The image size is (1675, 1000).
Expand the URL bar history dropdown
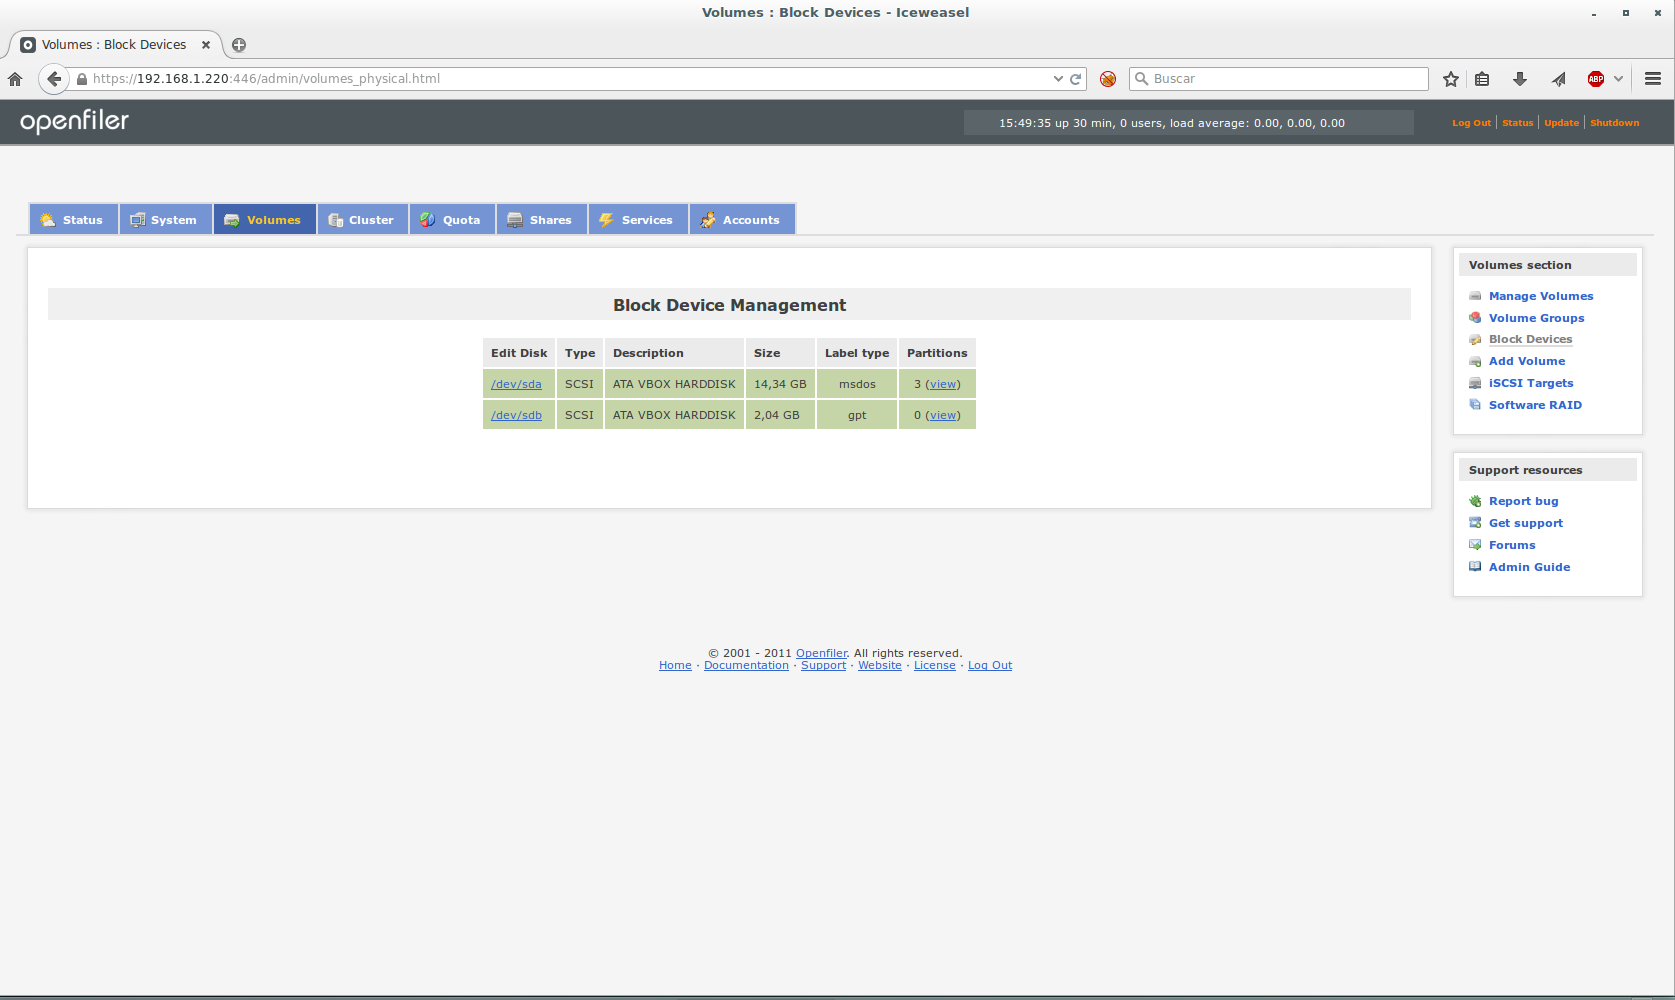[x=1058, y=79]
